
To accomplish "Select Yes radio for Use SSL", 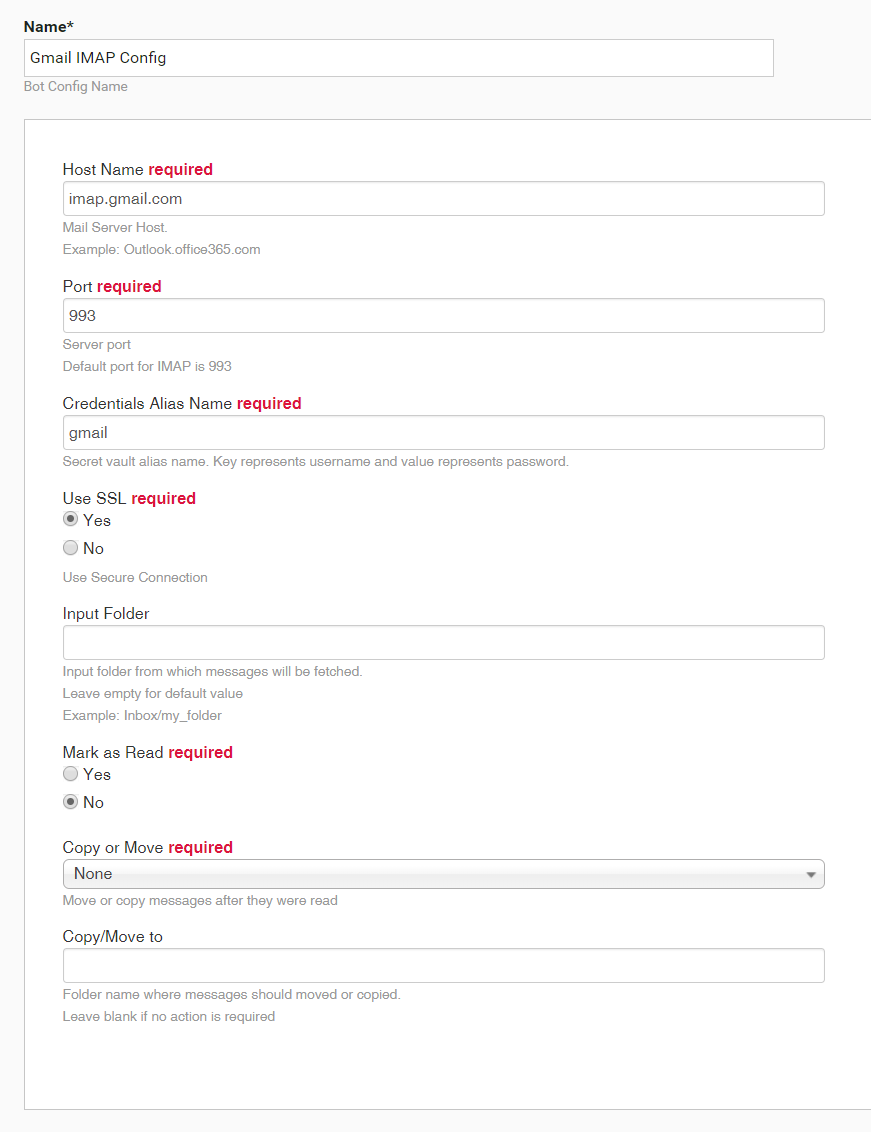I will [70, 519].
